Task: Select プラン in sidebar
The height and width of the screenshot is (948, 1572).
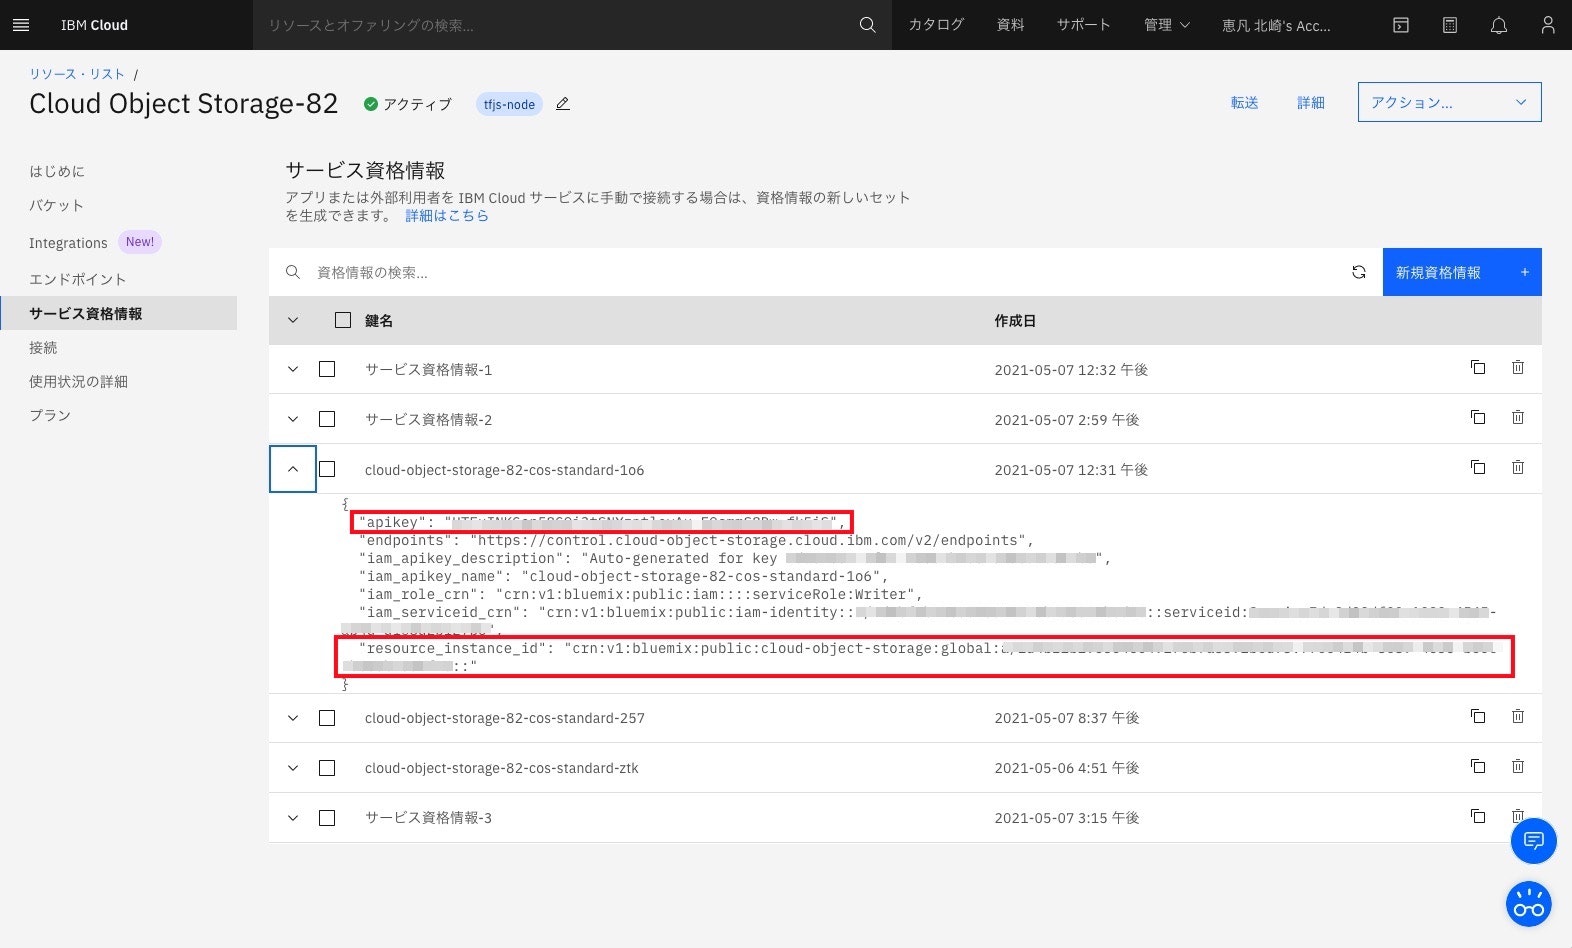Action: pyautogui.click(x=50, y=415)
